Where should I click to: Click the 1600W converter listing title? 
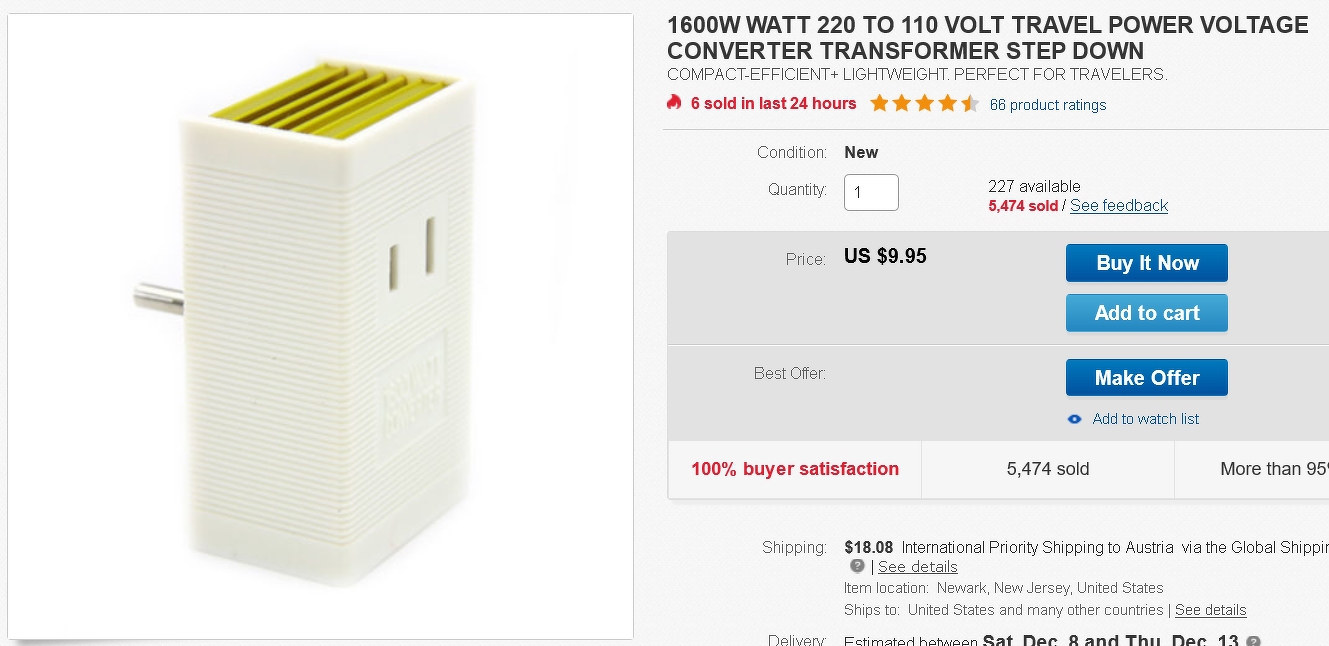tap(988, 38)
